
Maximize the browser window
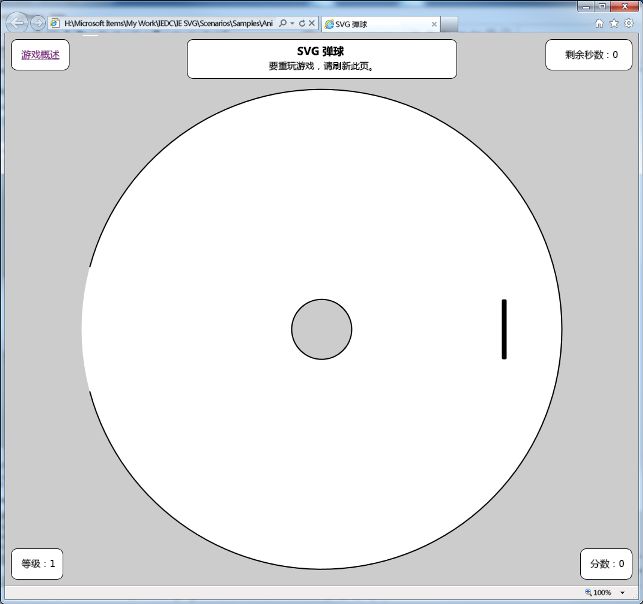click(x=602, y=6)
